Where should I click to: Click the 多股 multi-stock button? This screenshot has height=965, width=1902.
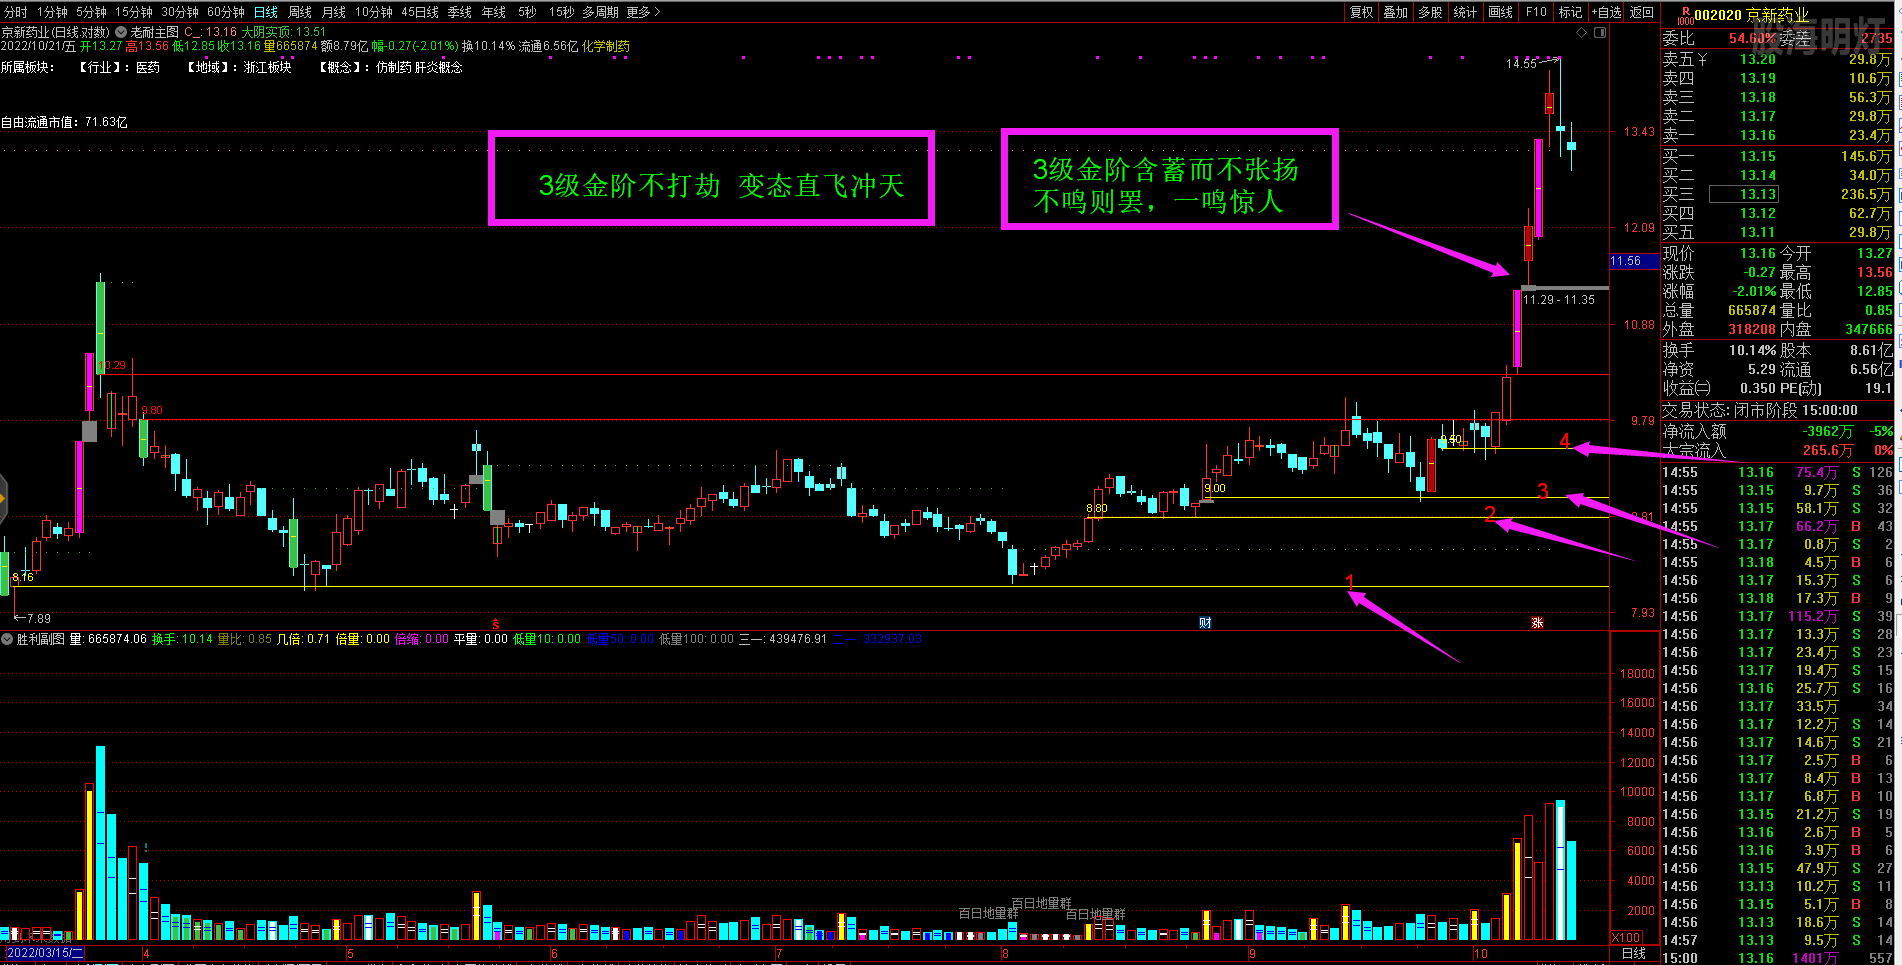click(1430, 12)
